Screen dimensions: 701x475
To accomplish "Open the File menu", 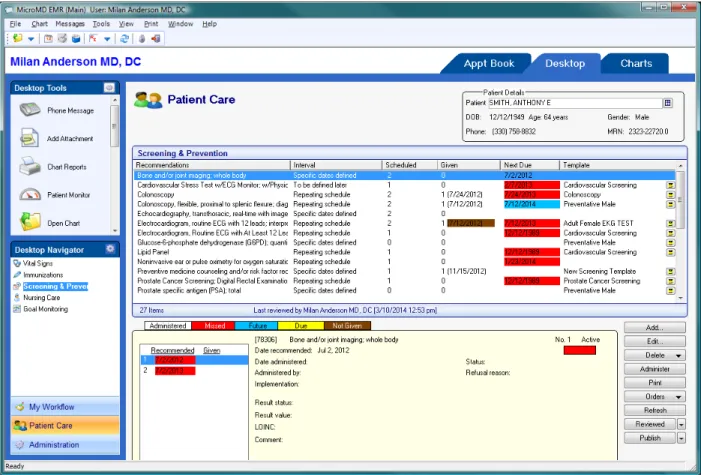I will pos(15,24).
